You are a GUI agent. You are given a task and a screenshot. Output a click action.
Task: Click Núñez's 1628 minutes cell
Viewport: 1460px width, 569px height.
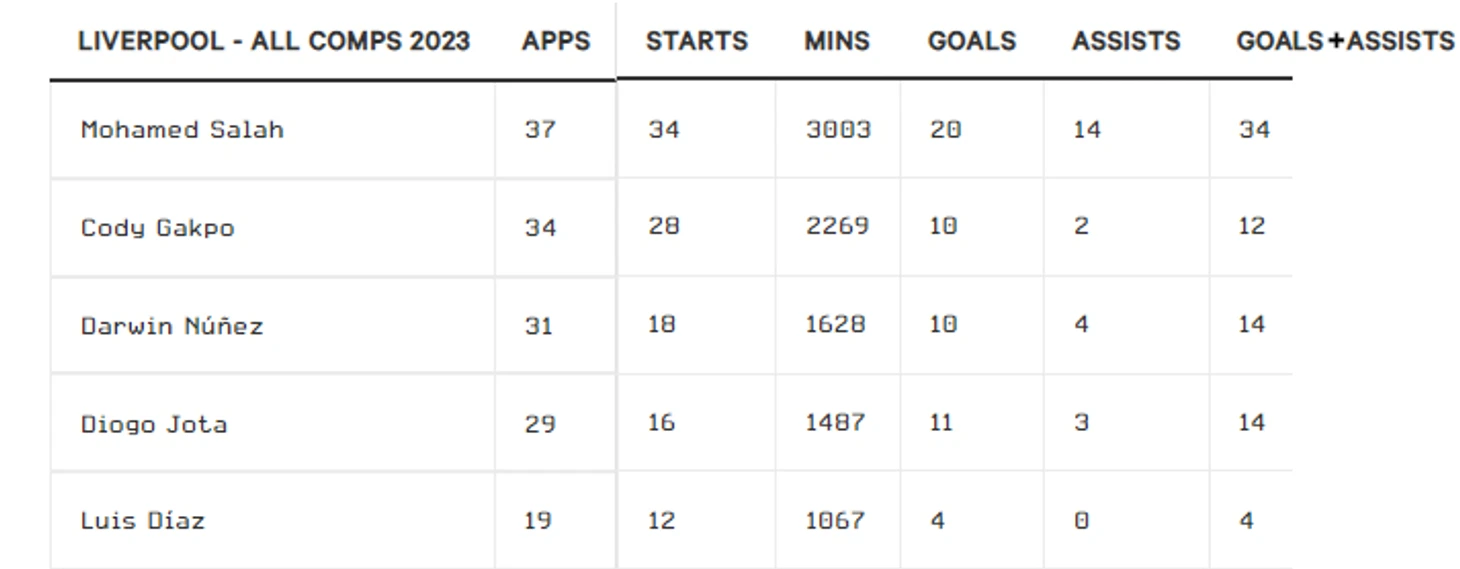coord(836,325)
